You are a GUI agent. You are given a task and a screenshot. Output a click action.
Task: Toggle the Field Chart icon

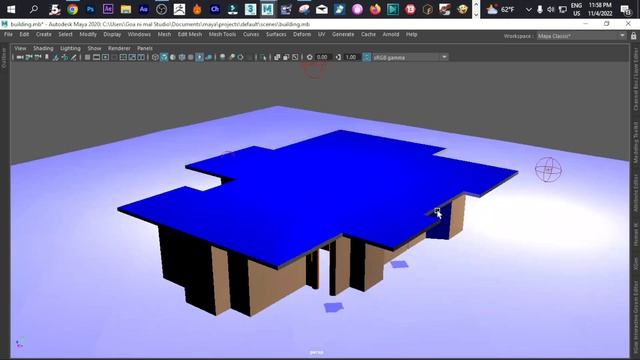click(x=123, y=58)
